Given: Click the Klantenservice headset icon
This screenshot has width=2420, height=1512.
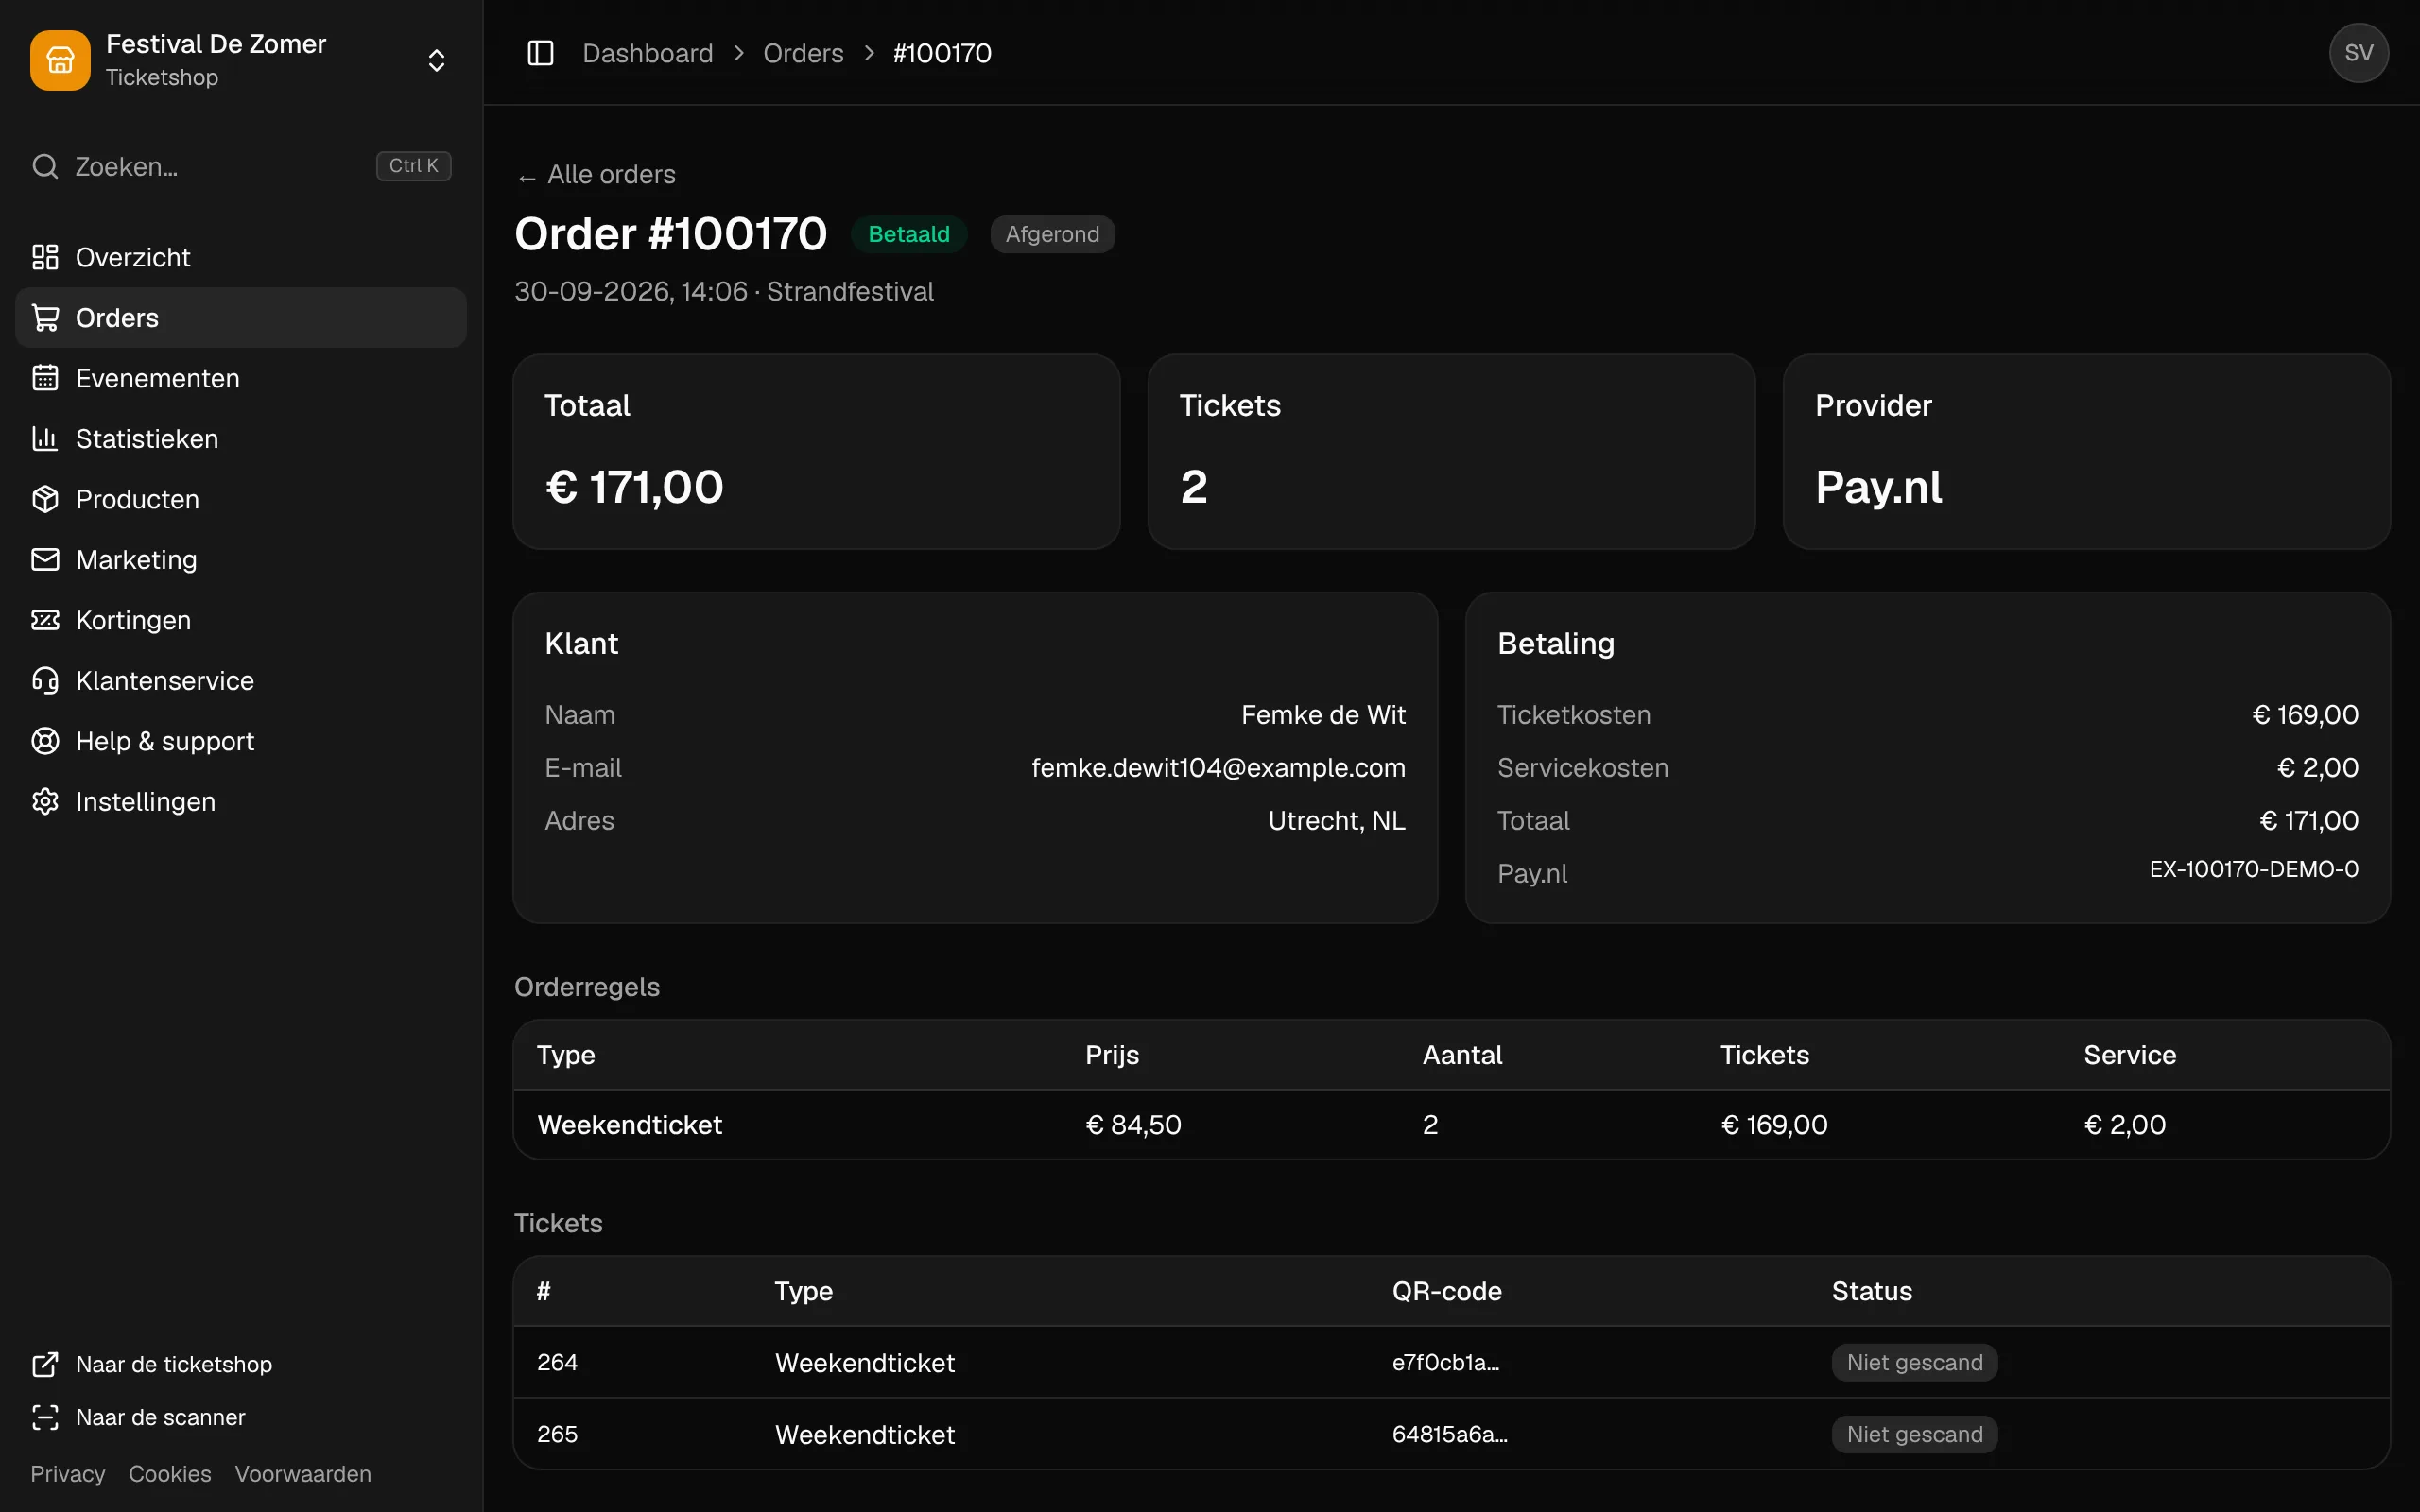Looking at the screenshot, I should (45, 681).
